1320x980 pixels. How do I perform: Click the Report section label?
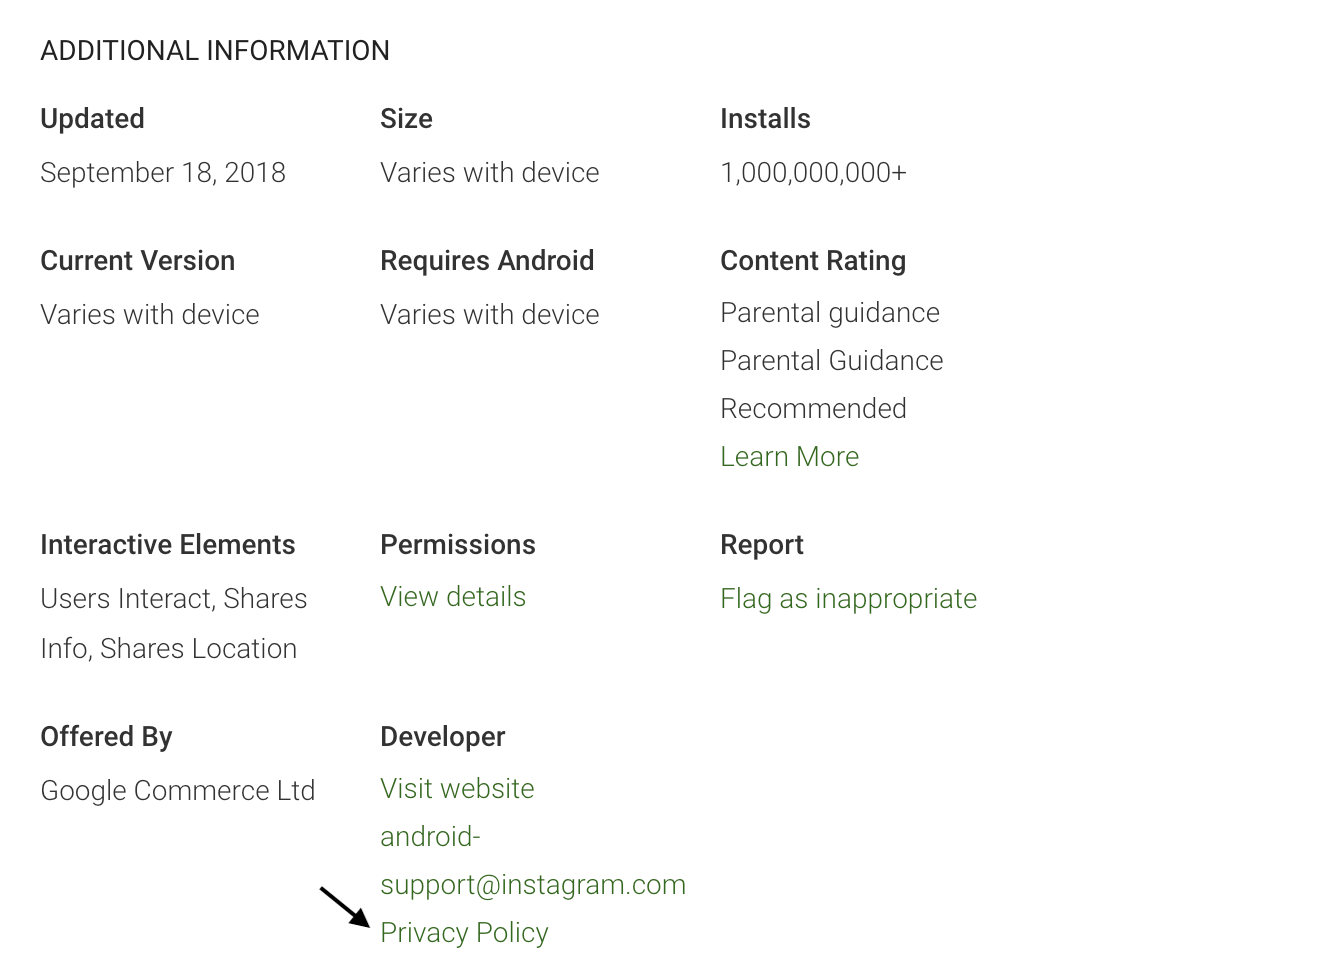point(762,544)
